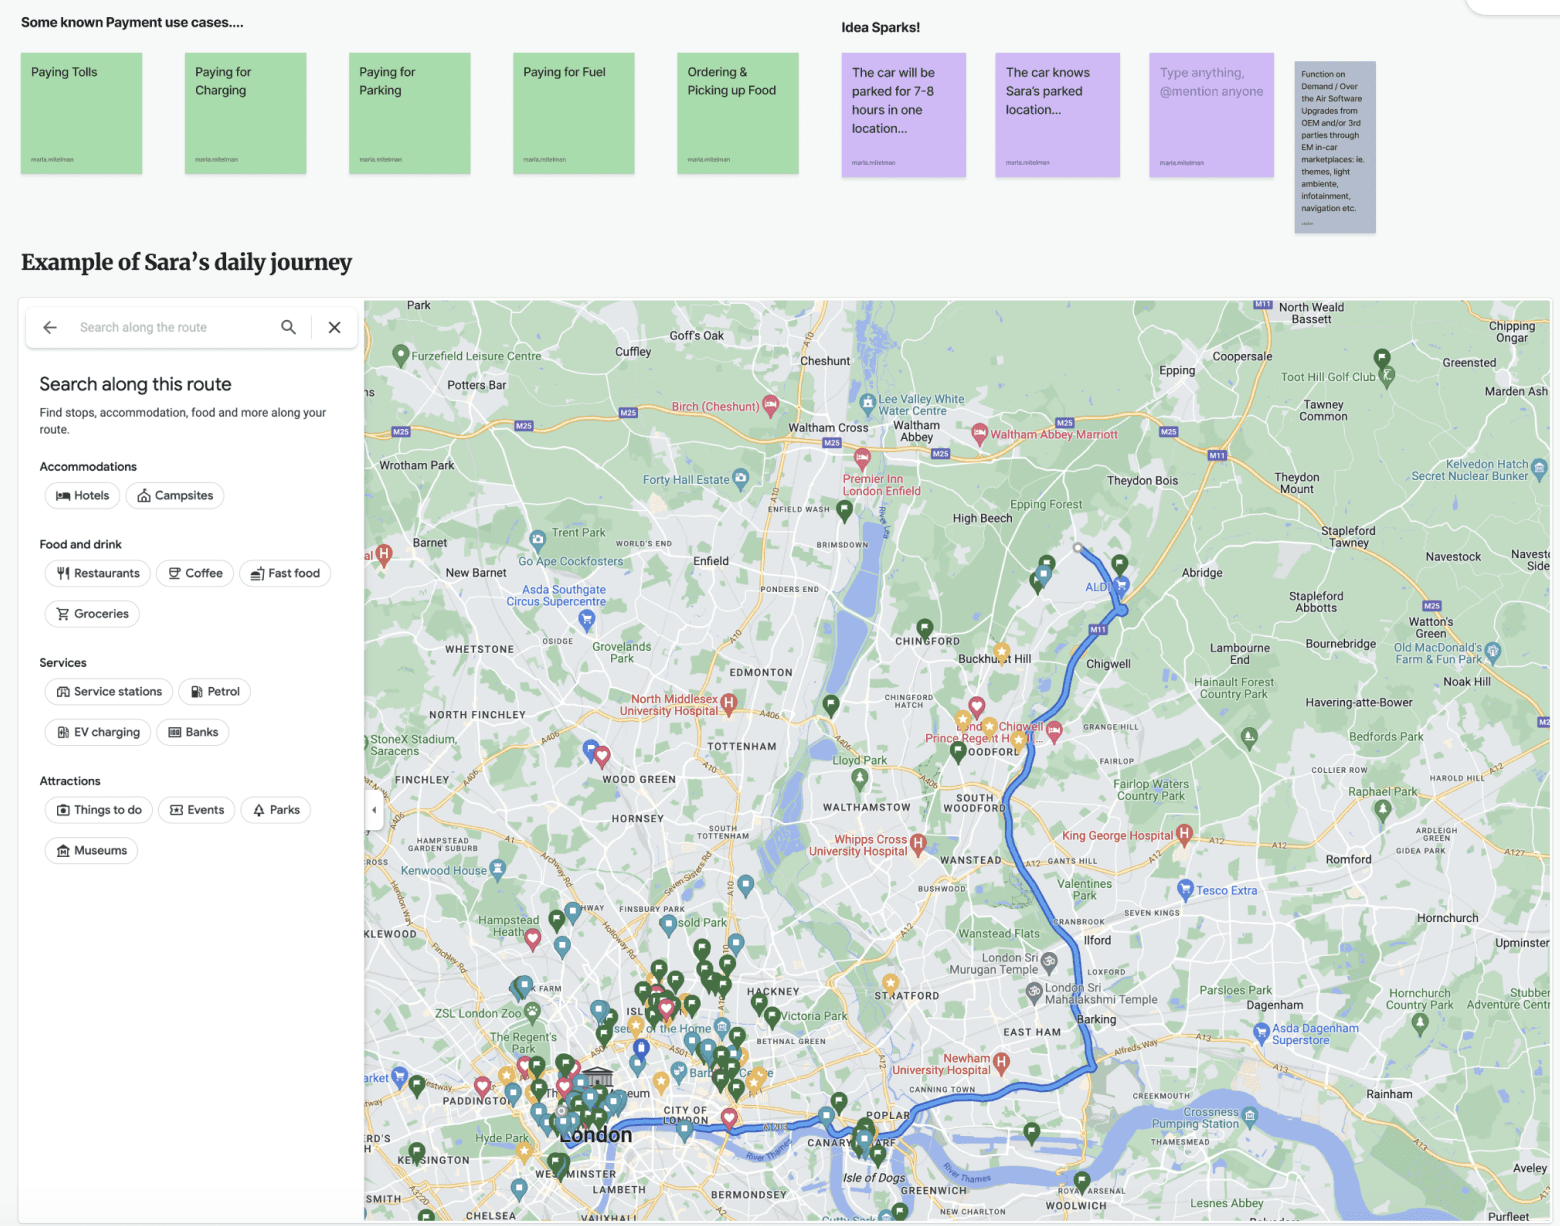
Task: Click the Hornchurch Country Park pin
Action: click(1420, 1023)
